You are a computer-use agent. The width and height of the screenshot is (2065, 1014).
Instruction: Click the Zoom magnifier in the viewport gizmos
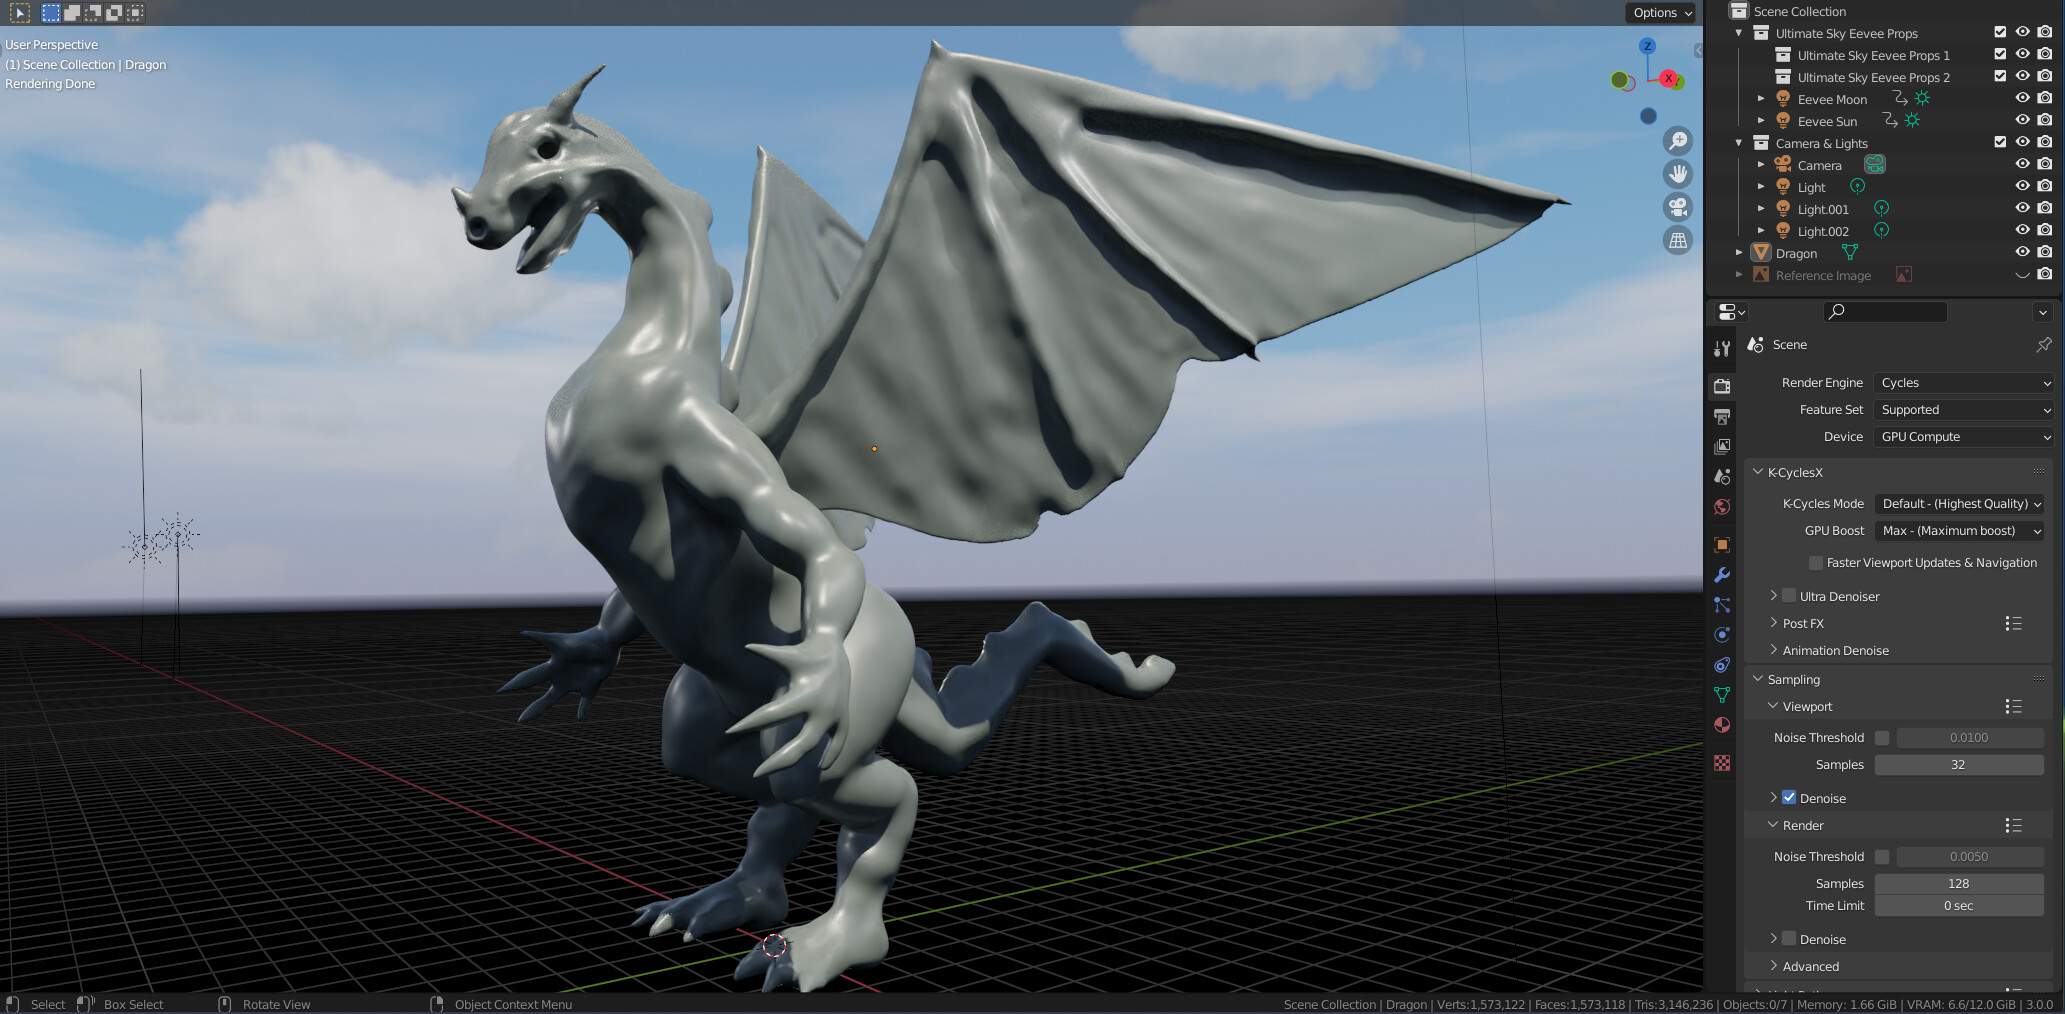coord(1678,141)
